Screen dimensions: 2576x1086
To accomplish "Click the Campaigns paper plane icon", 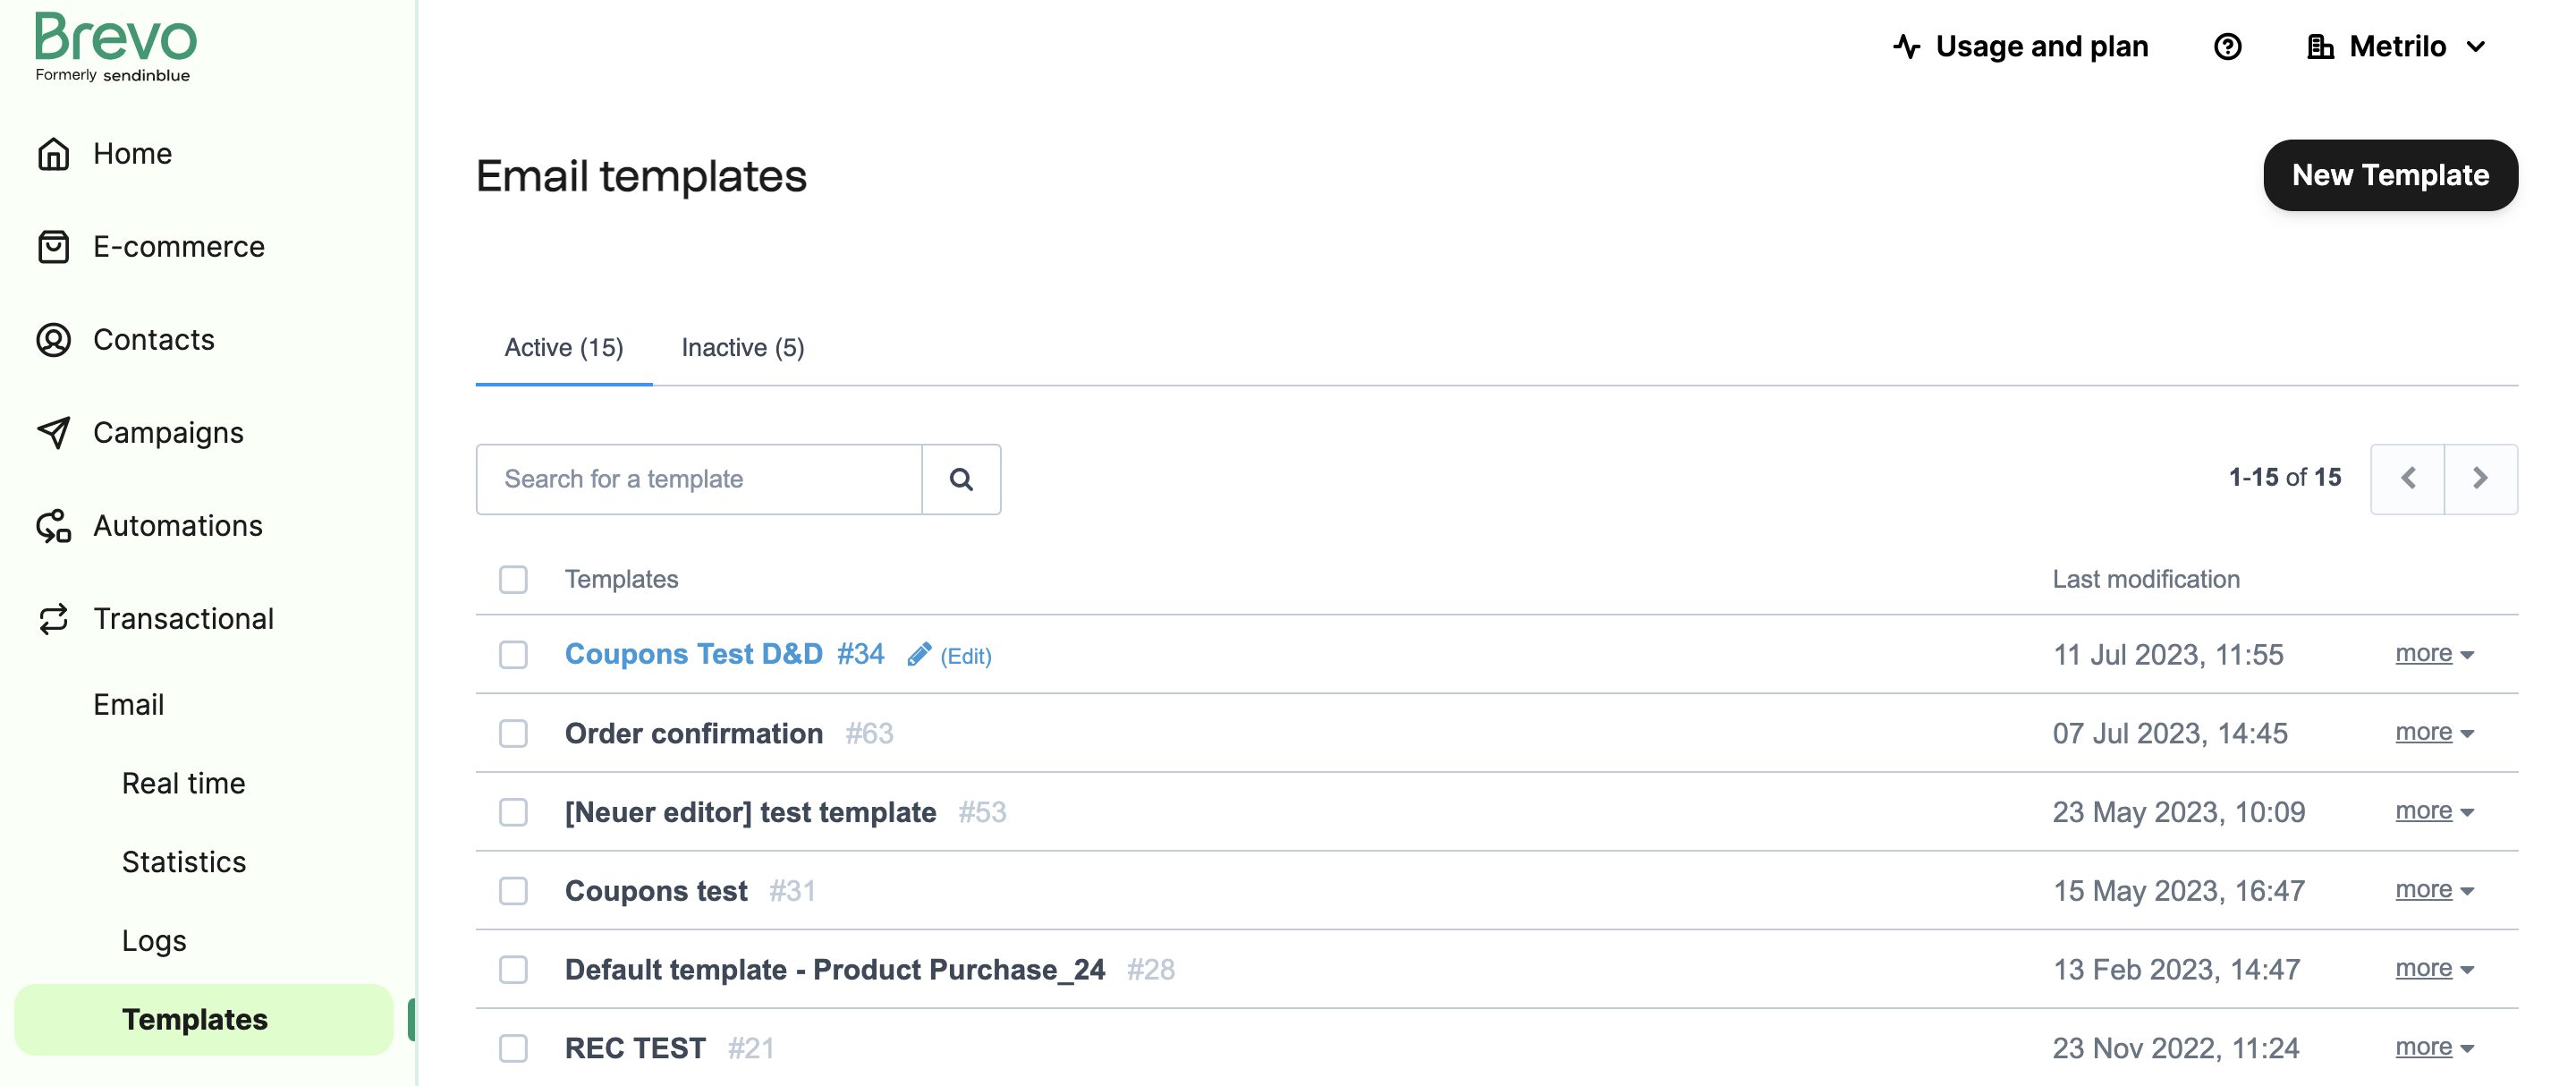I will pos(53,433).
